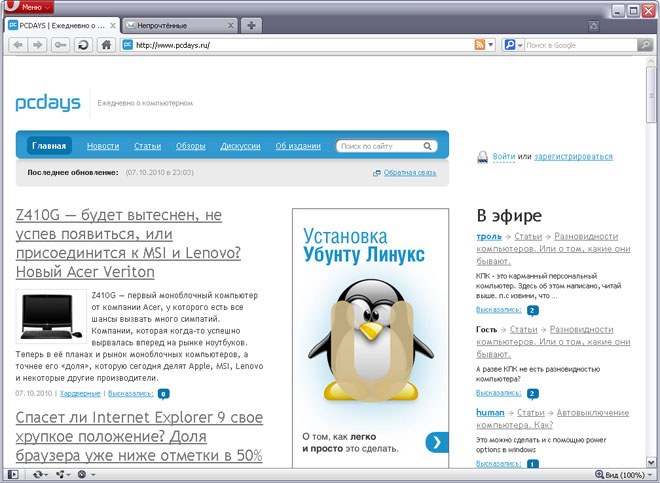Click the Ubuntu Linux penguin banner
The image size is (660, 483).
coord(370,338)
